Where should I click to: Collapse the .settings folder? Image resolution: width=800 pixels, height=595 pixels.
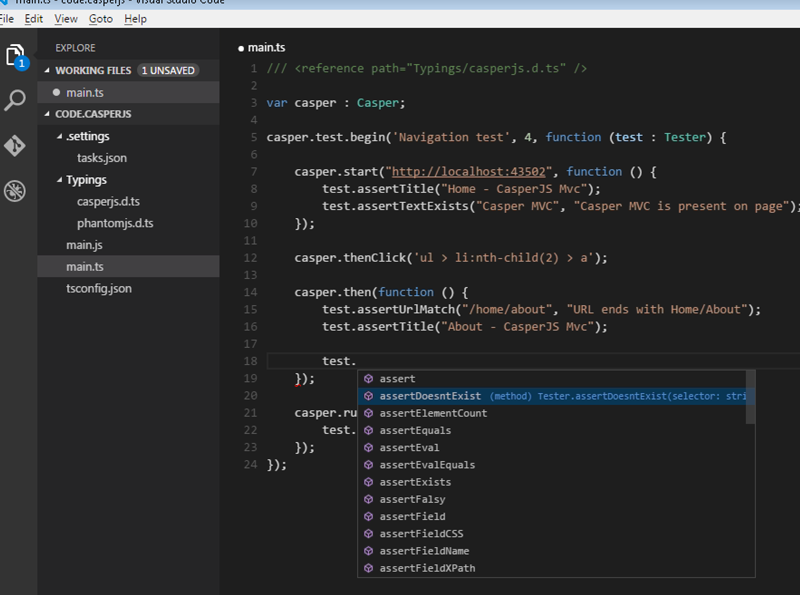(x=59, y=136)
